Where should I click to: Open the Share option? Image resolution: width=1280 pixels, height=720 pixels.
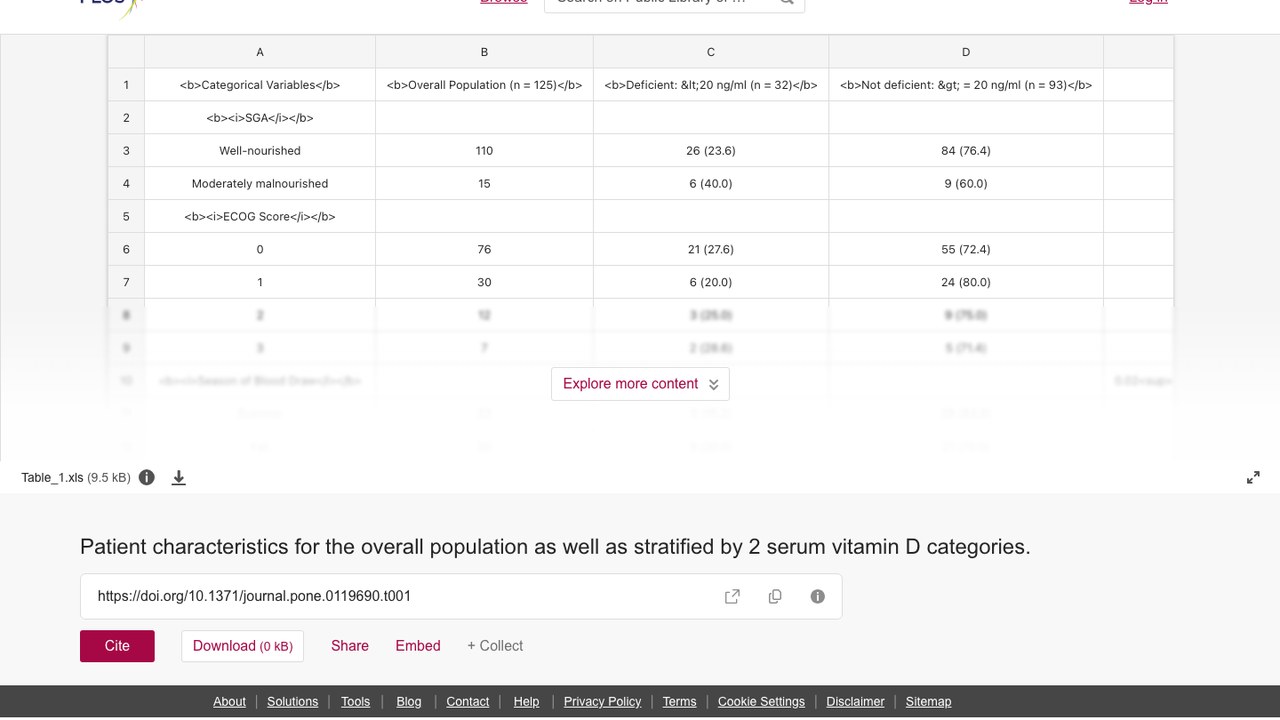click(x=350, y=646)
